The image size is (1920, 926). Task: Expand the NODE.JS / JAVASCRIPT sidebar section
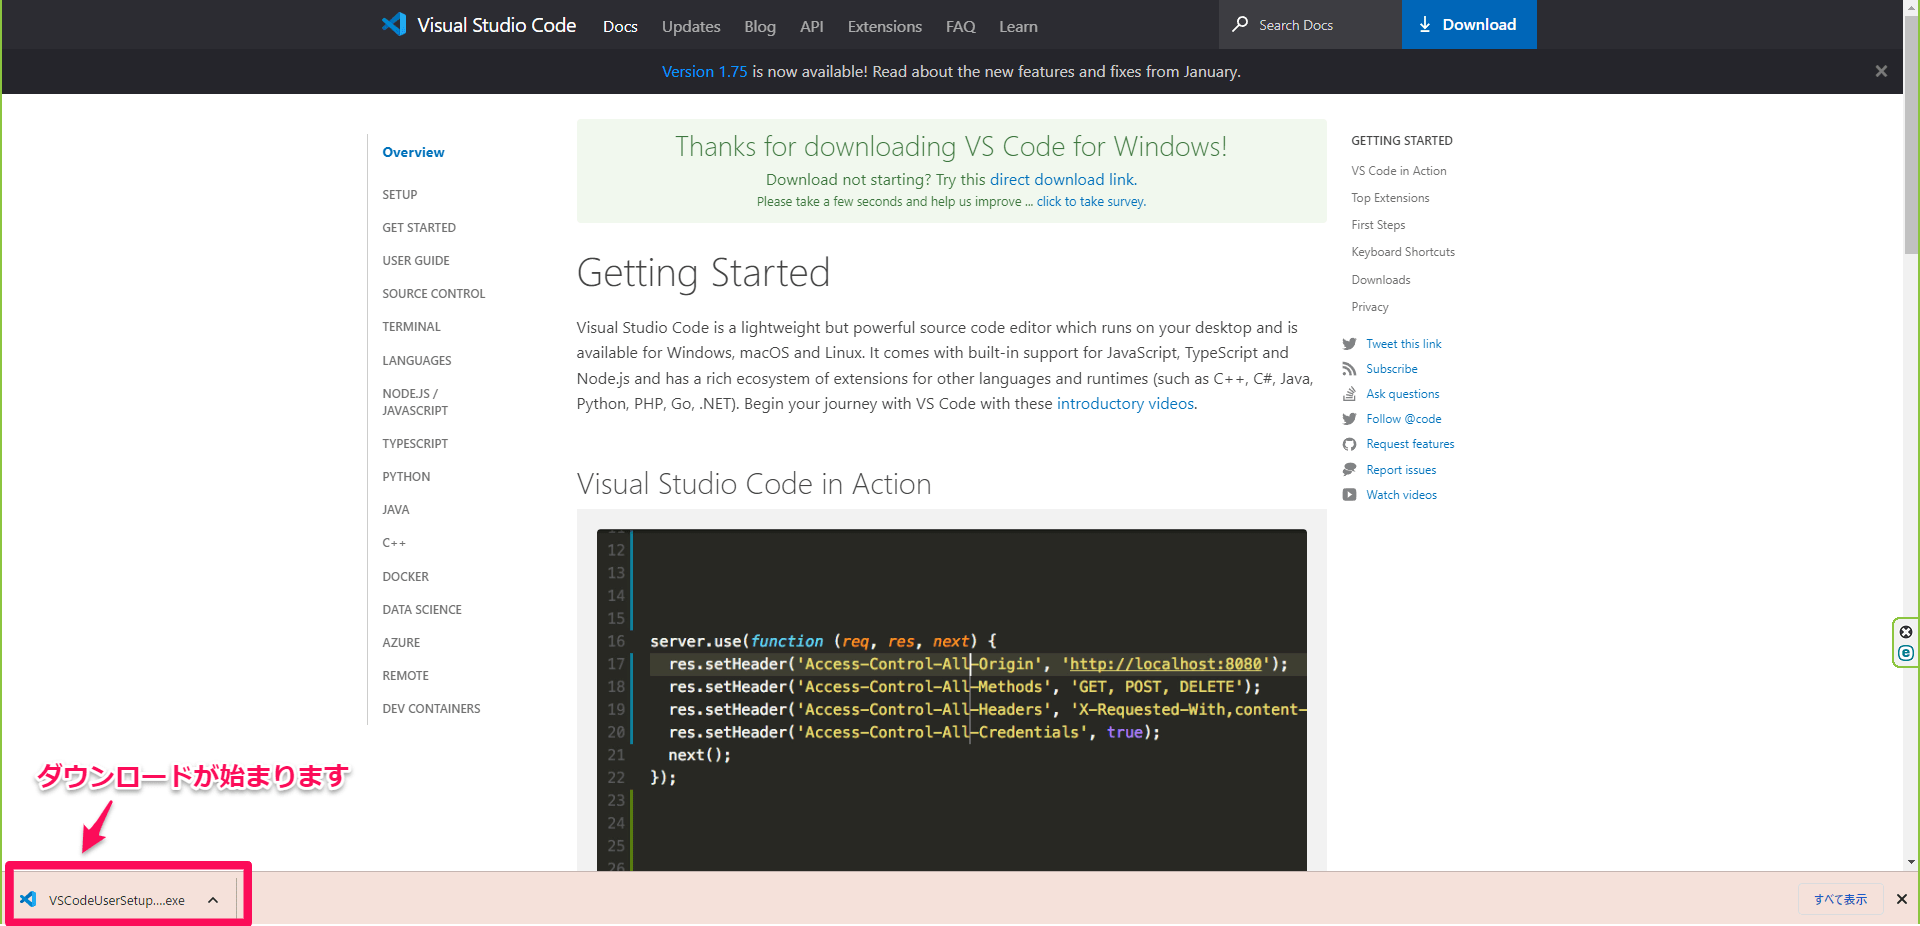tap(415, 402)
